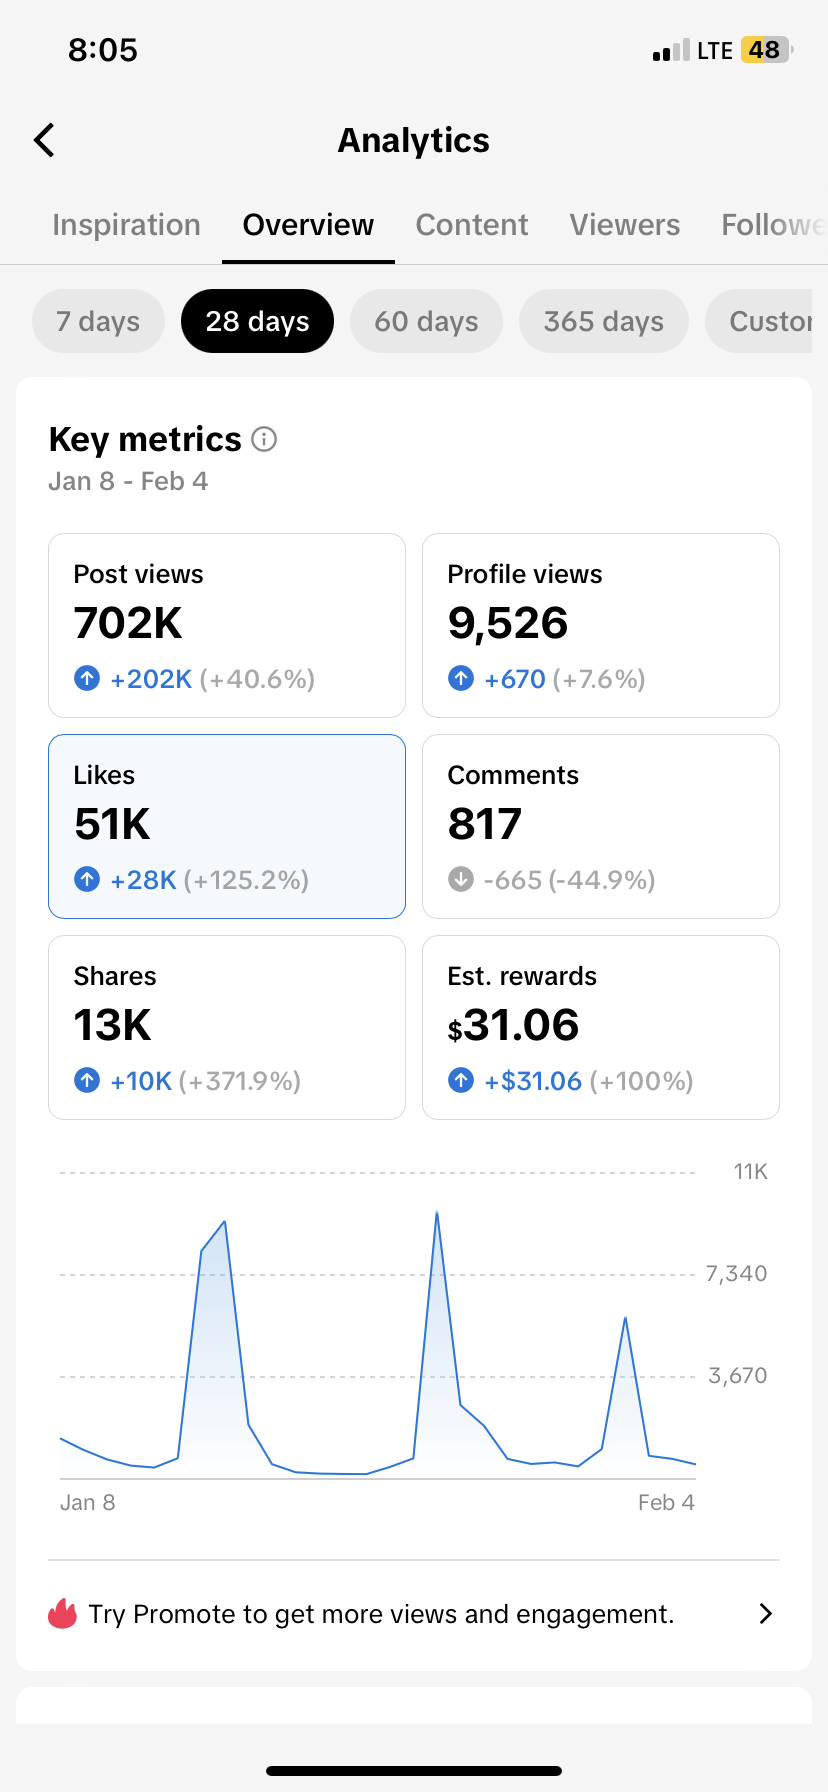The height and width of the screenshot is (1792, 828).
Task: Tap the tallest peak on likes chart
Action: tap(437, 1214)
